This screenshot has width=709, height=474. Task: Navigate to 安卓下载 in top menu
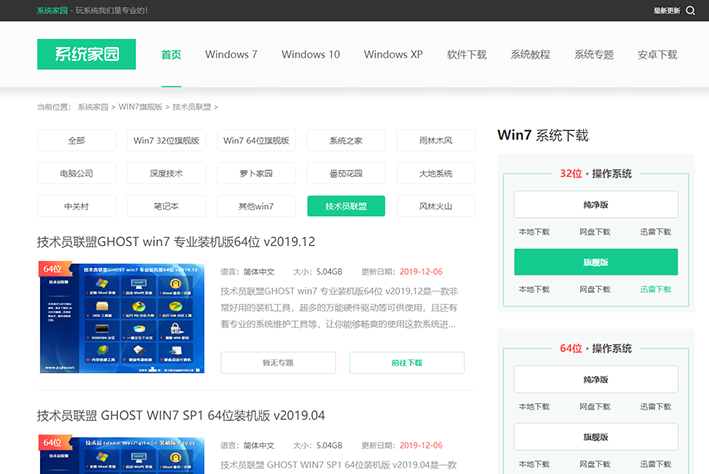coord(657,54)
